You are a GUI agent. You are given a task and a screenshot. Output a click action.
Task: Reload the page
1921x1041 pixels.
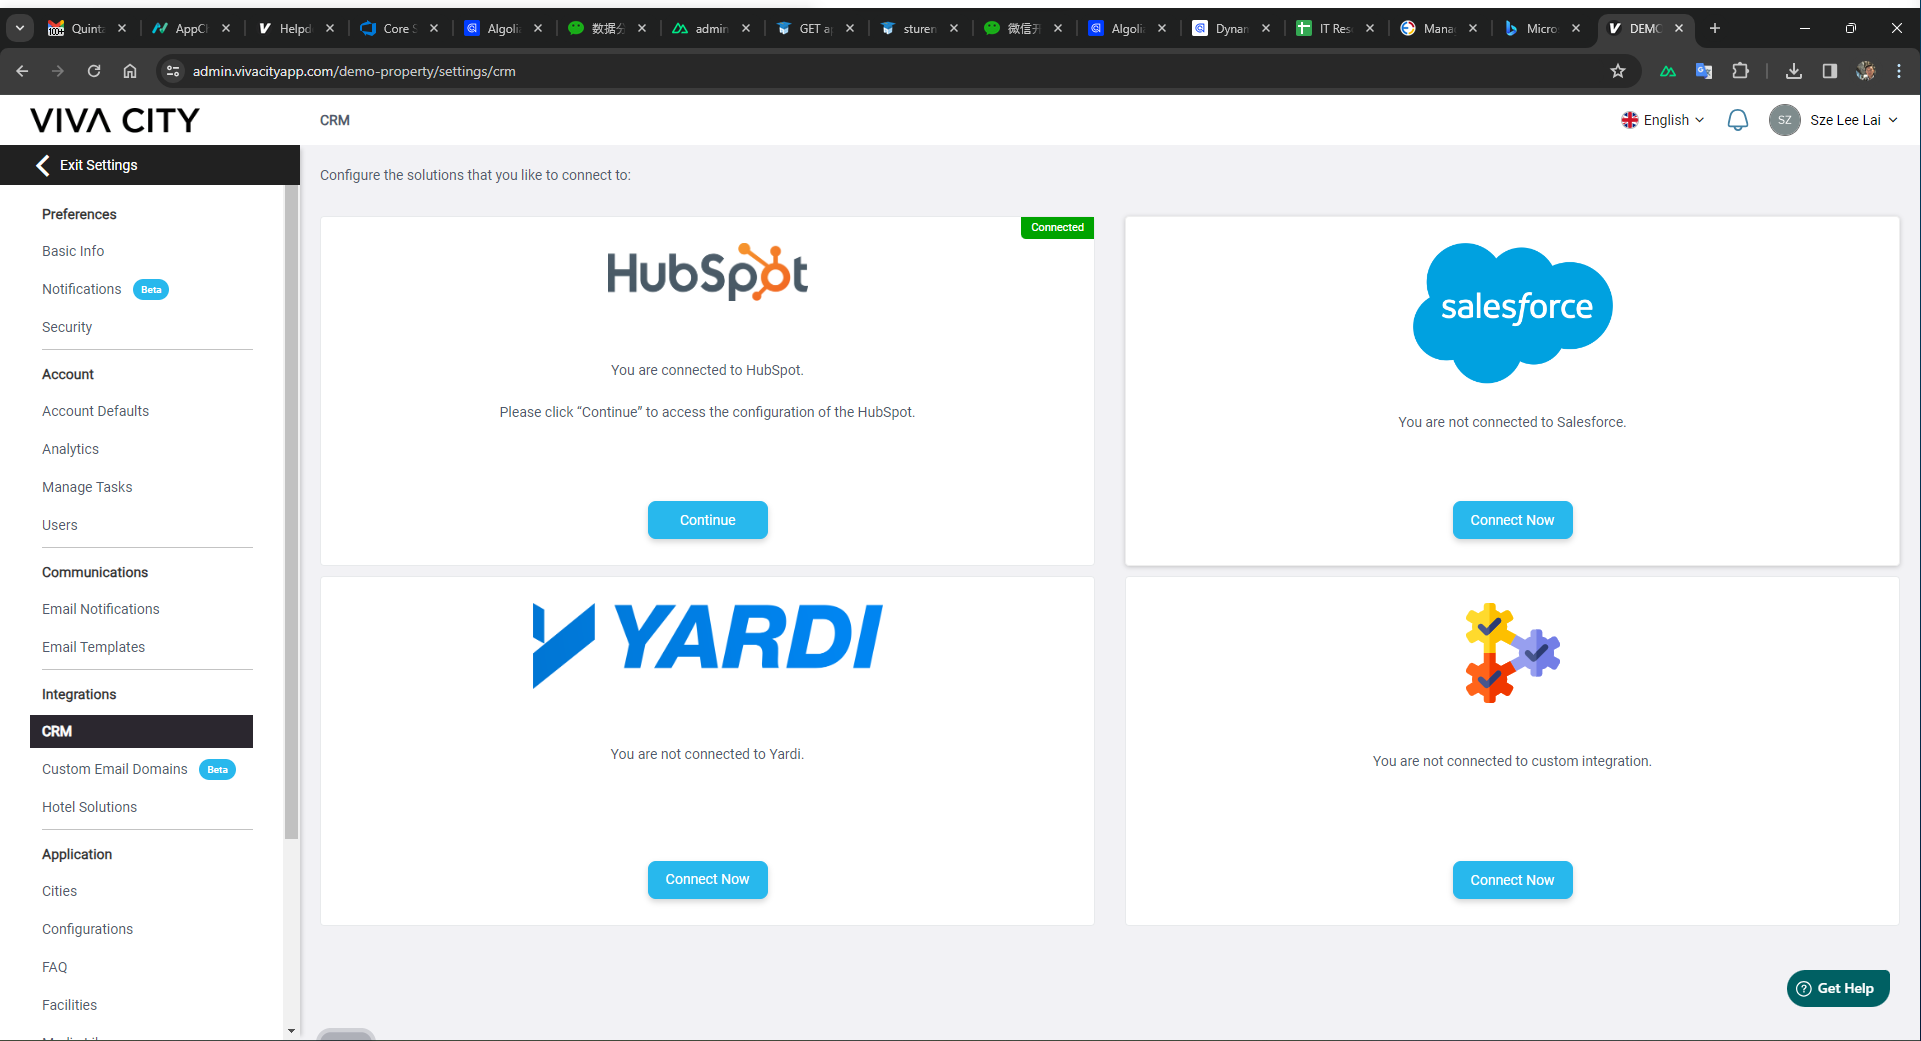point(94,71)
